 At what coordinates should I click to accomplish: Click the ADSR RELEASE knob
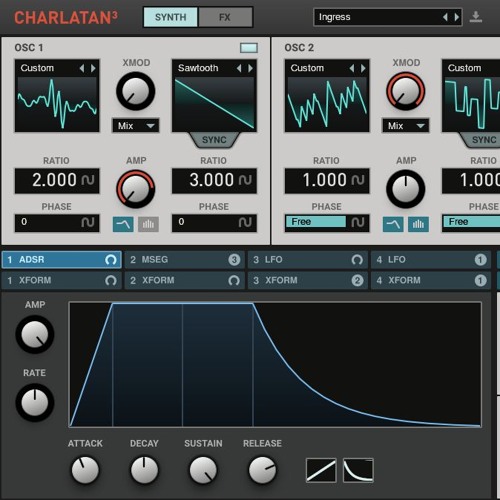pos(262,470)
